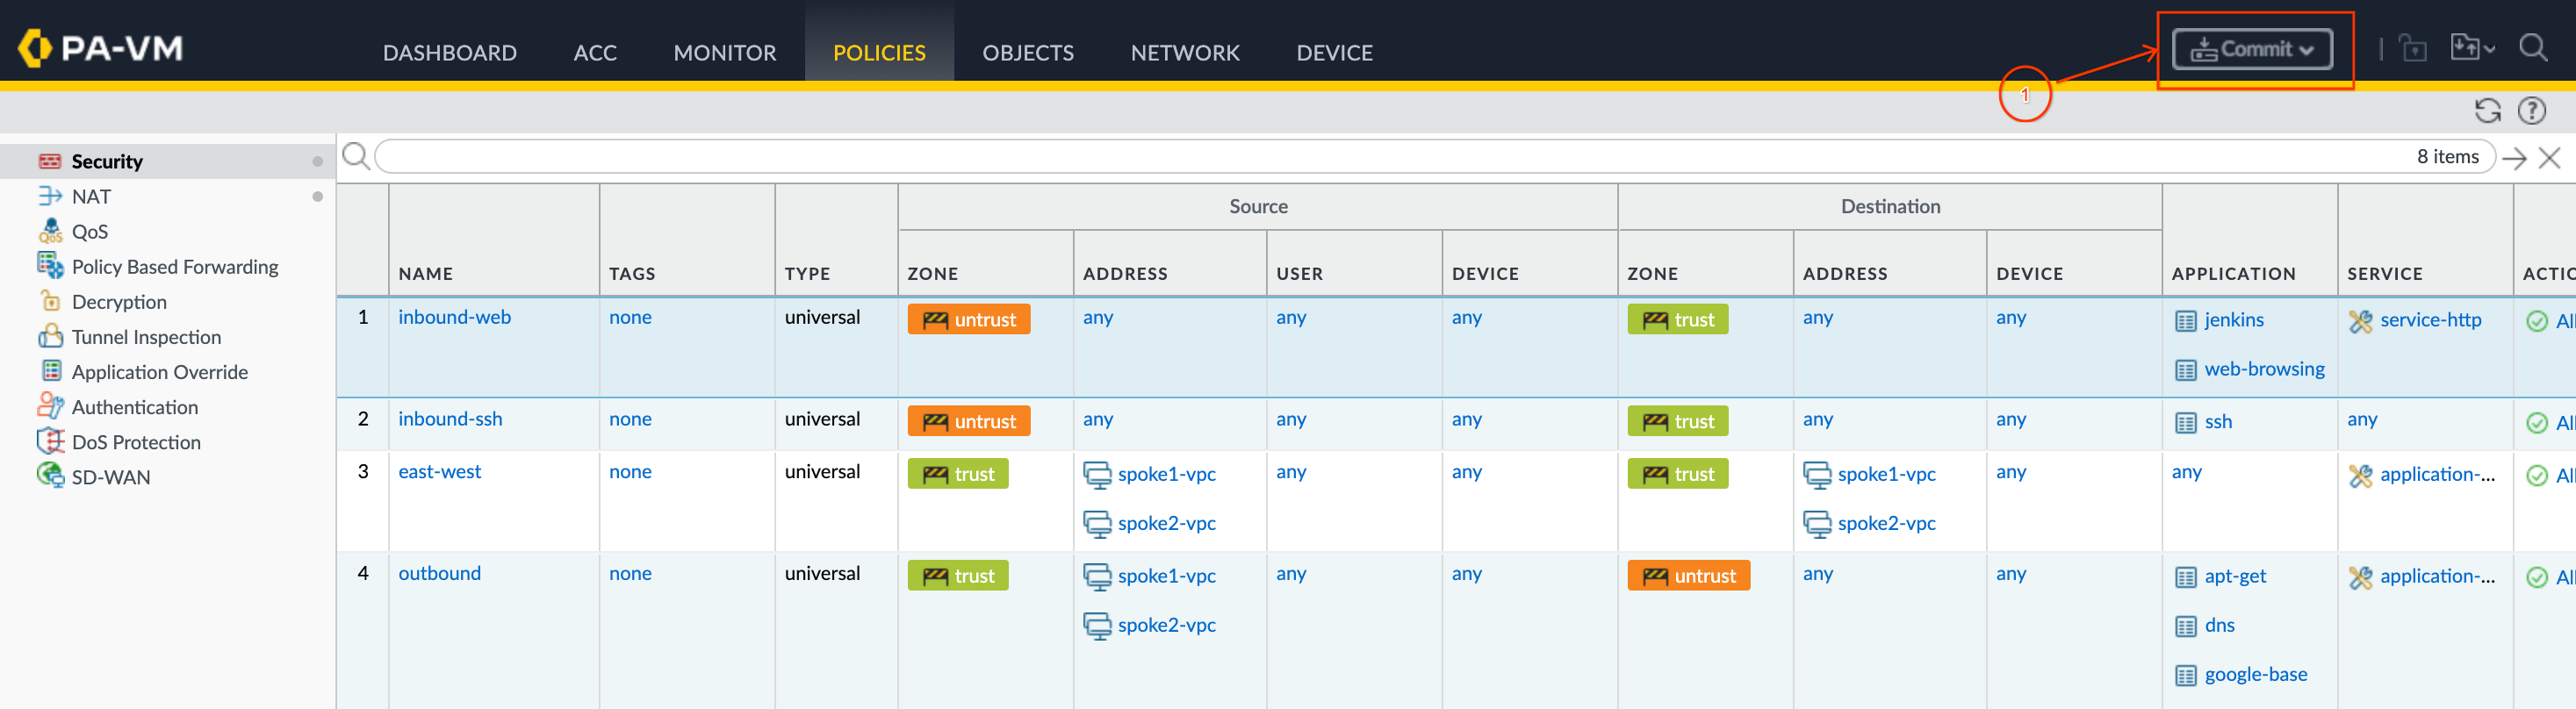
Task: Clear the filter with the X icon
Action: coord(2549,158)
